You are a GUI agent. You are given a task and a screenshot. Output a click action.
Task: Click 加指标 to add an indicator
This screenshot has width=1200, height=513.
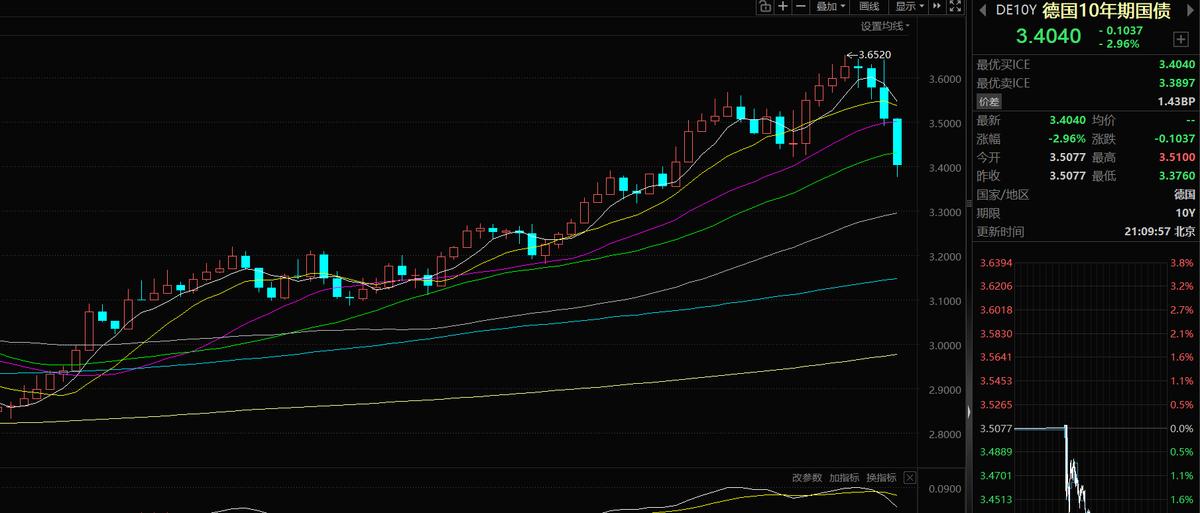coord(844,478)
